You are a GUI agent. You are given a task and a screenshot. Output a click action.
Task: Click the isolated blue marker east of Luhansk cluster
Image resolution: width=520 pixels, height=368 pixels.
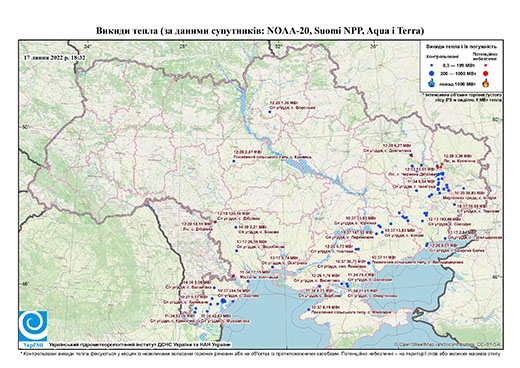point(463,189)
